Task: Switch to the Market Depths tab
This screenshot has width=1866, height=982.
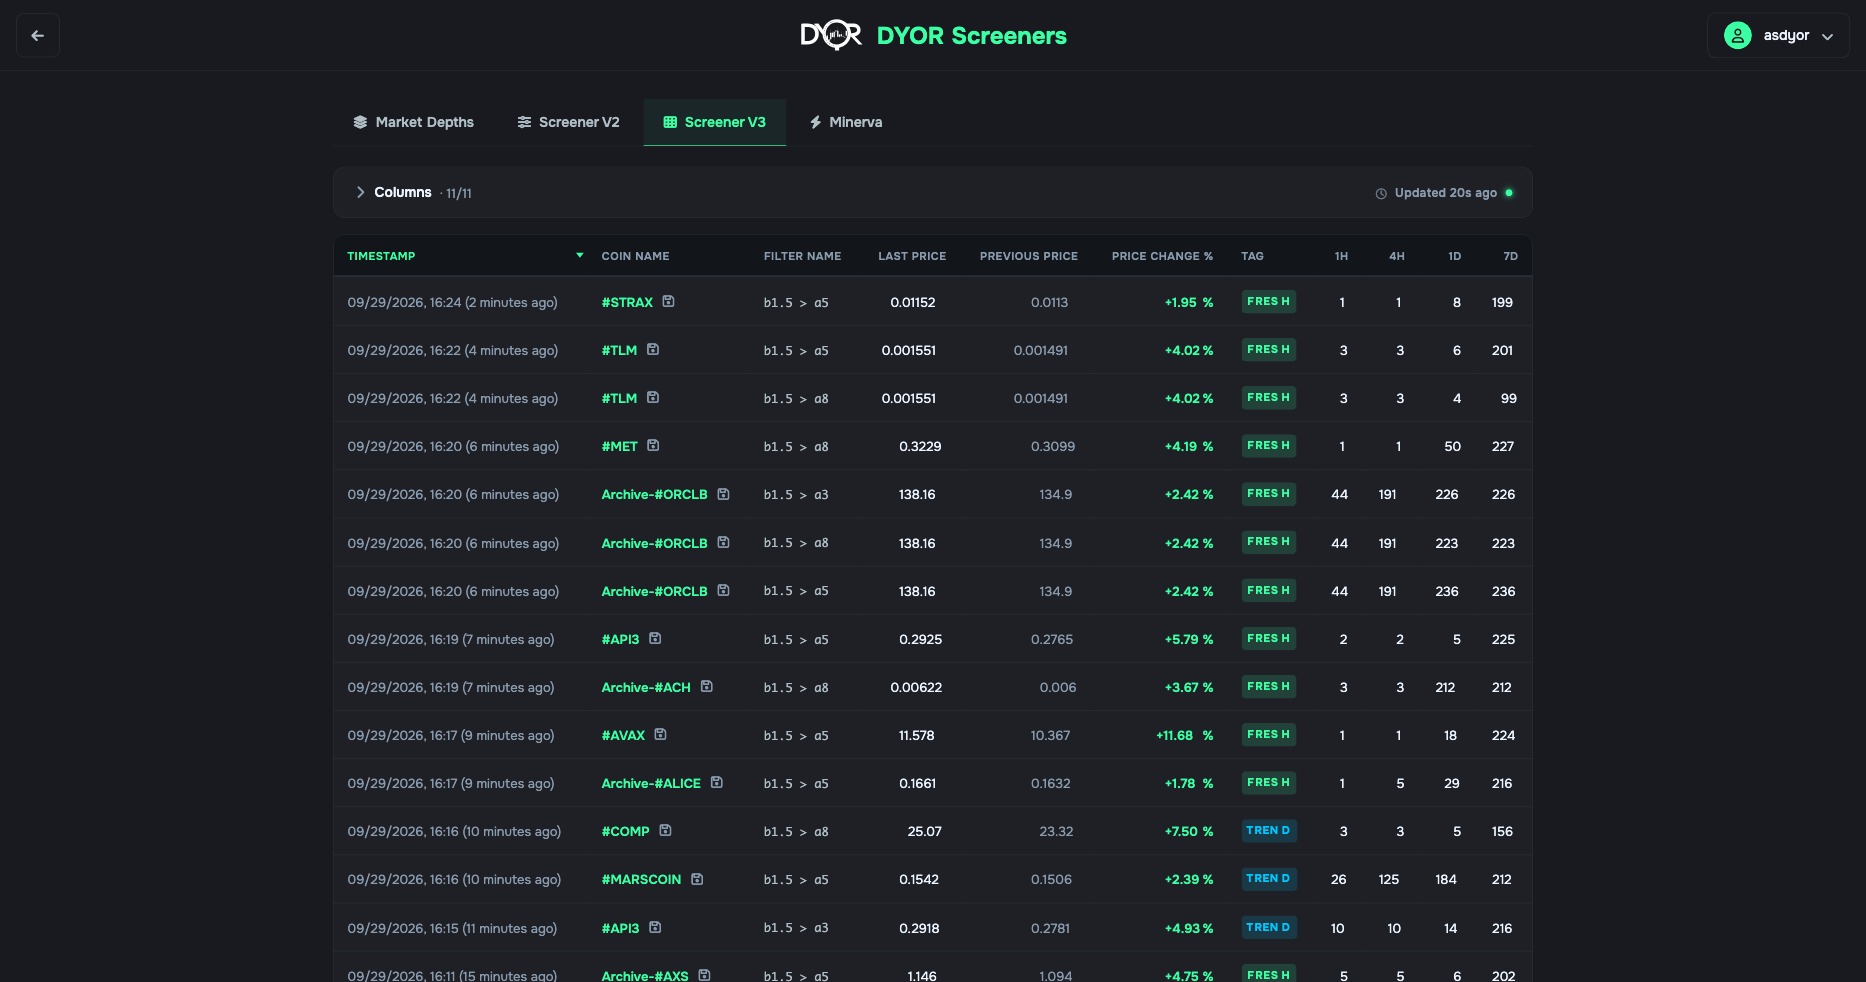Action: click(413, 122)
